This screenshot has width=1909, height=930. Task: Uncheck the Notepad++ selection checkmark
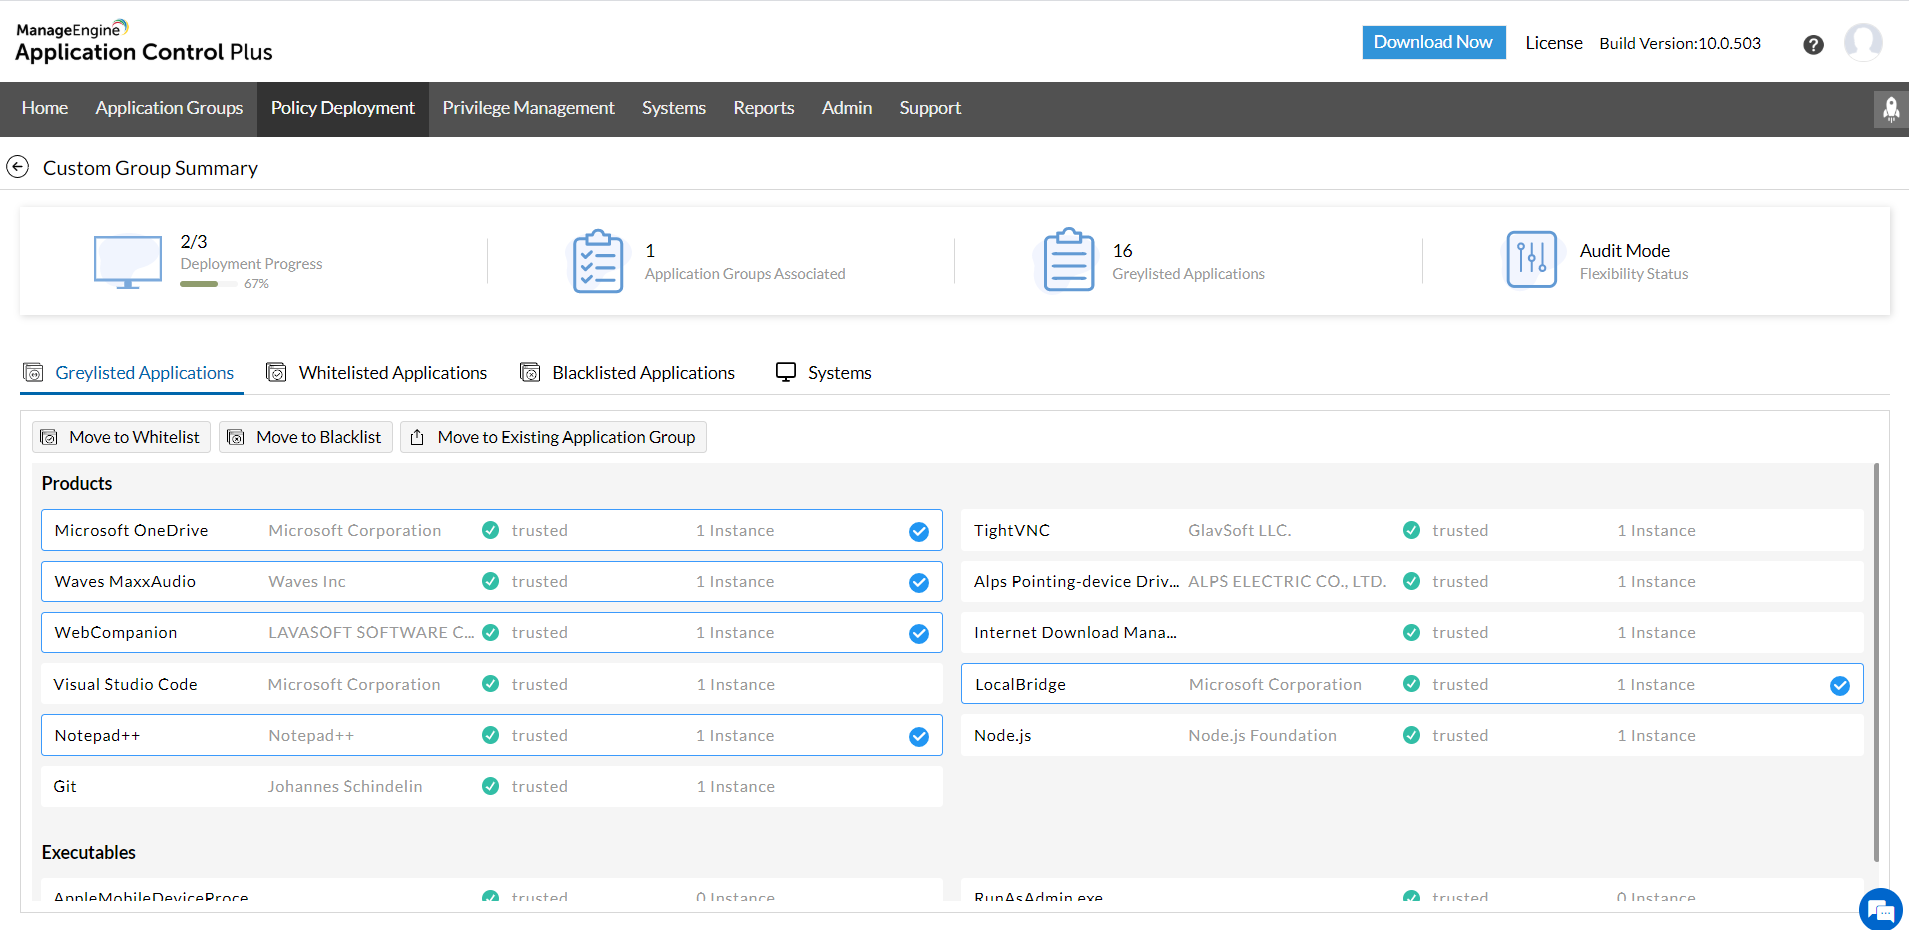(x=918, y=737)
